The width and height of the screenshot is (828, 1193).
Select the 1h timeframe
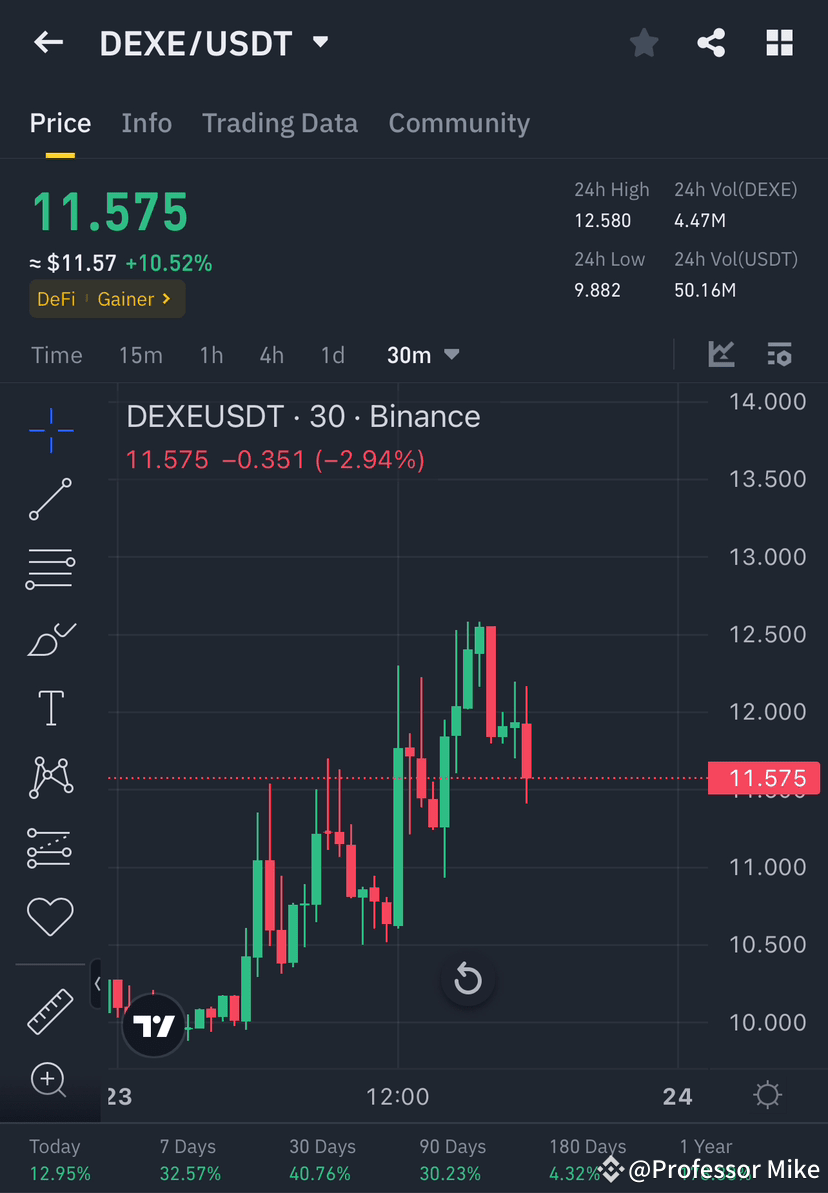(x=211, y=354)
